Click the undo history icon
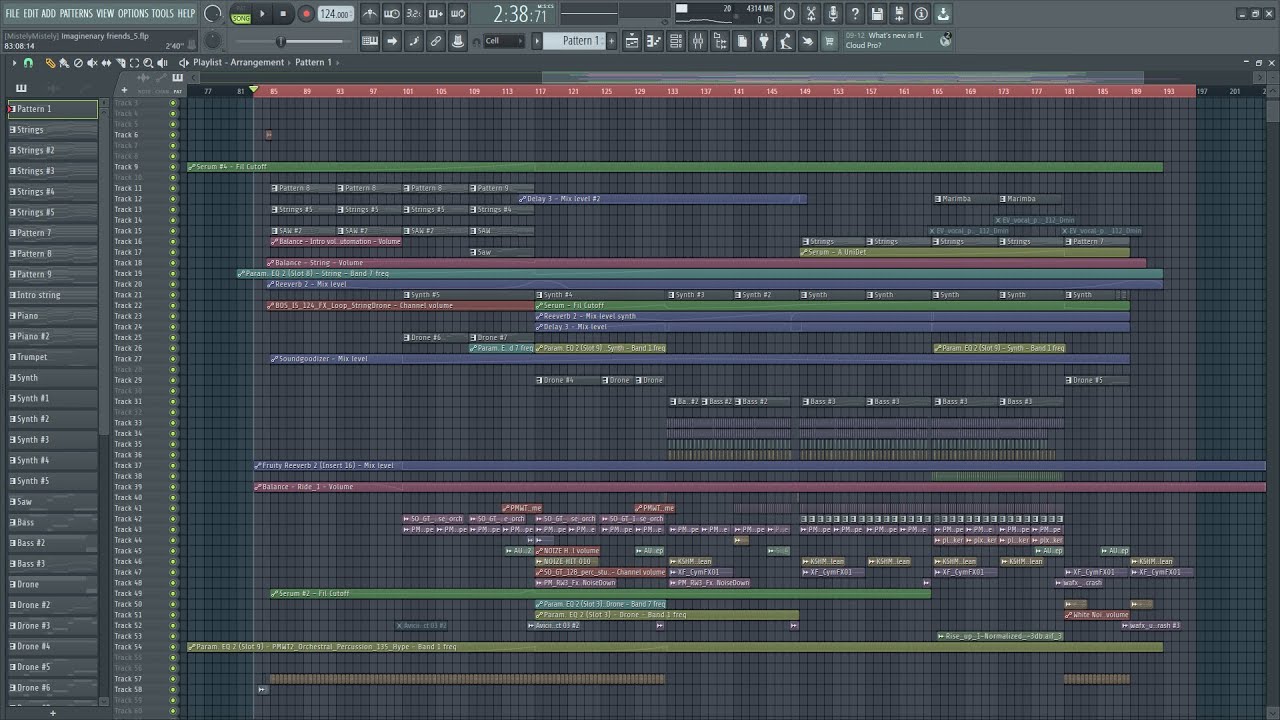Viewport: 1280px width, 720px height. [x=789, y=14]
